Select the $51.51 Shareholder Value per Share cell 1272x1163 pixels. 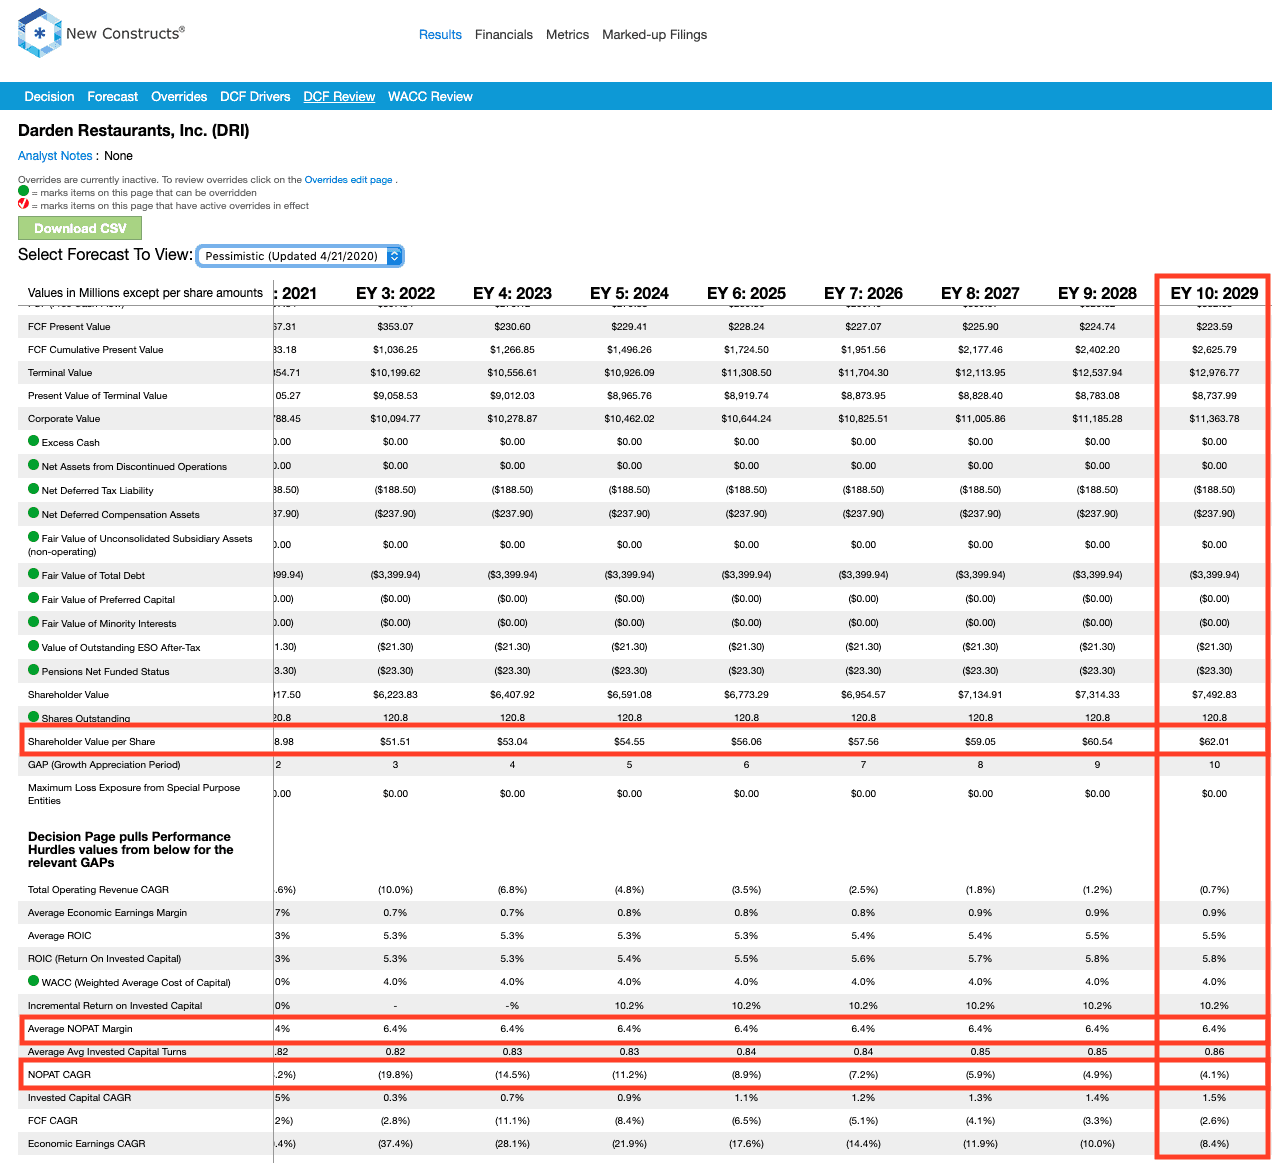(x=395, y=742)
